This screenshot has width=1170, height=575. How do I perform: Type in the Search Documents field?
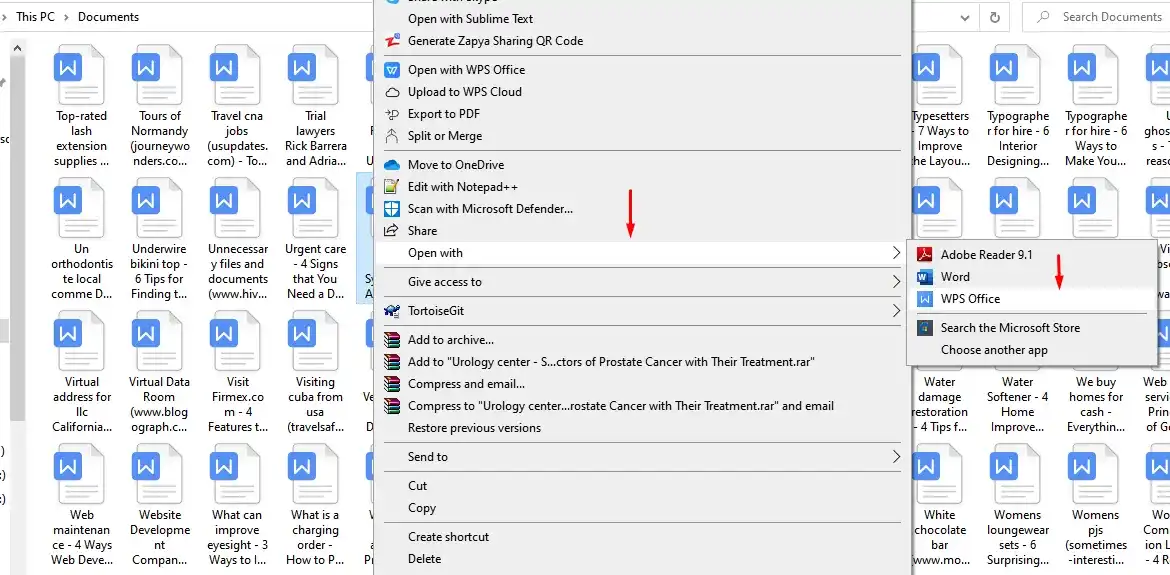1110,17
